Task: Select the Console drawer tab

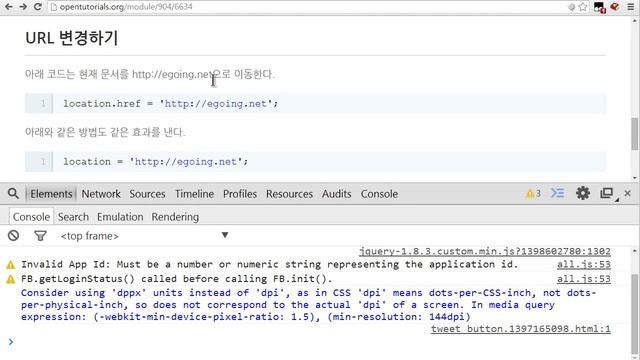Action: (x=31, y=217)
